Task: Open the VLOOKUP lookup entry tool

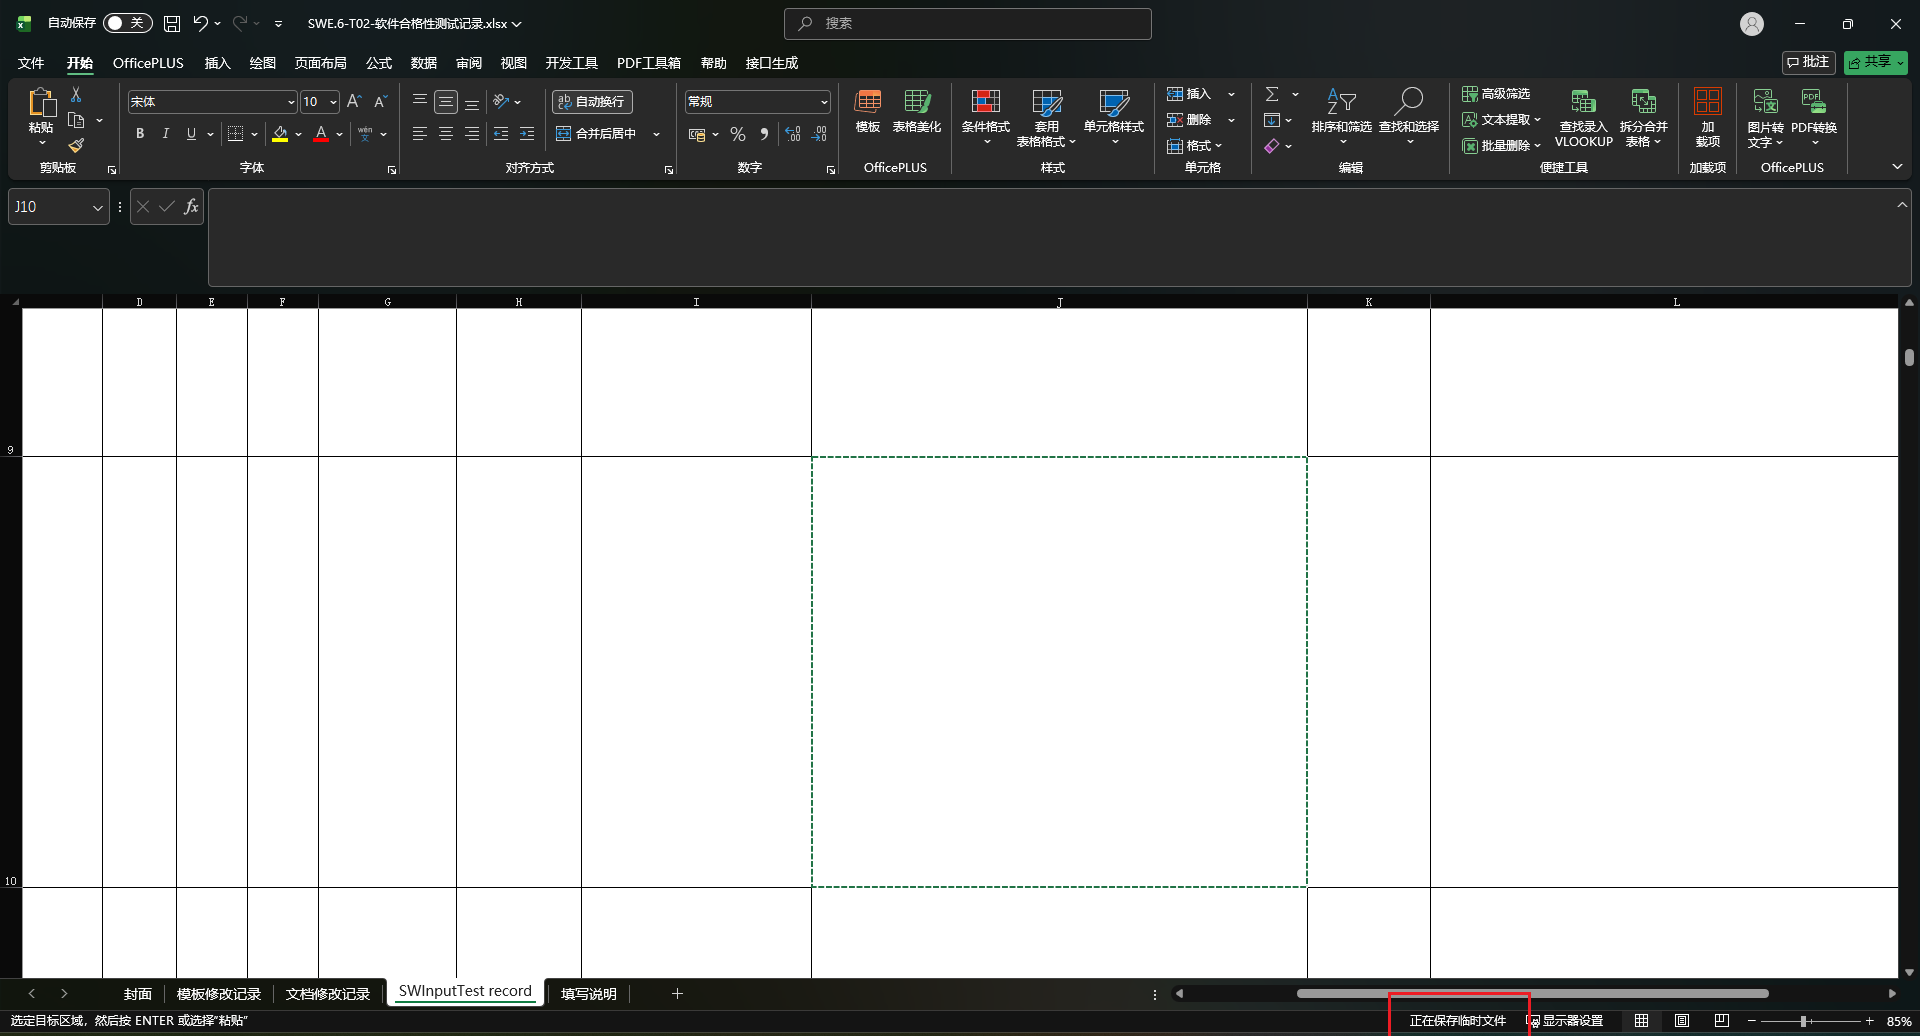Action: pyautogui.click(x=1583, y=118)
